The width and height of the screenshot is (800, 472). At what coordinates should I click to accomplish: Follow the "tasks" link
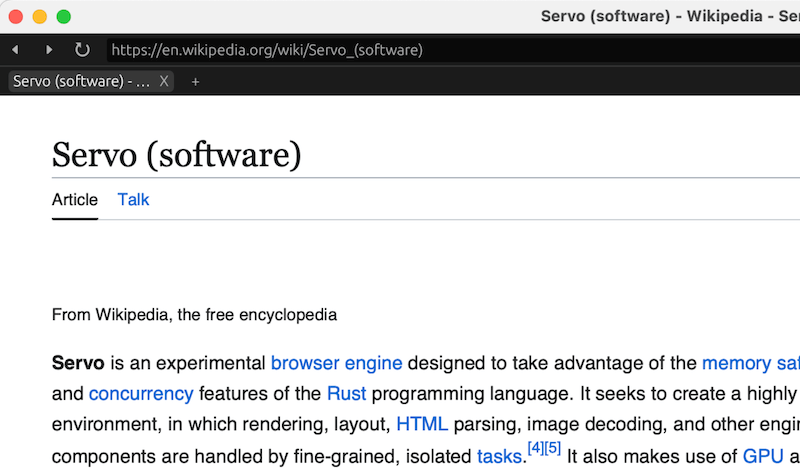click(x=500, y=456)
